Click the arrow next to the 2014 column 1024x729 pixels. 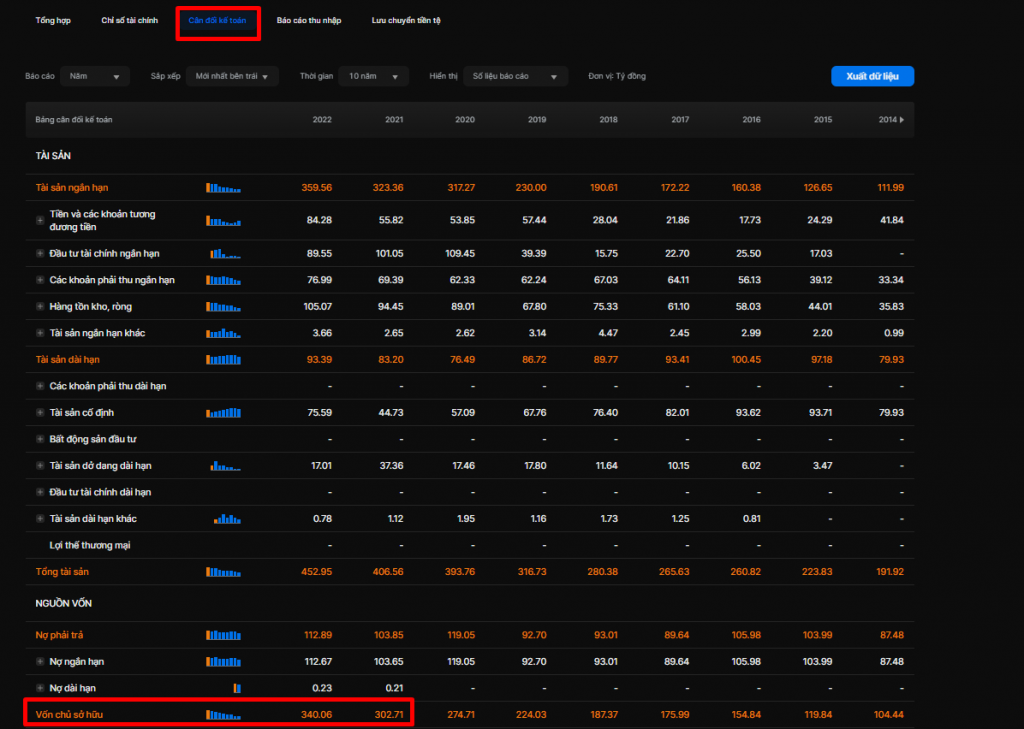pos(902,120)
